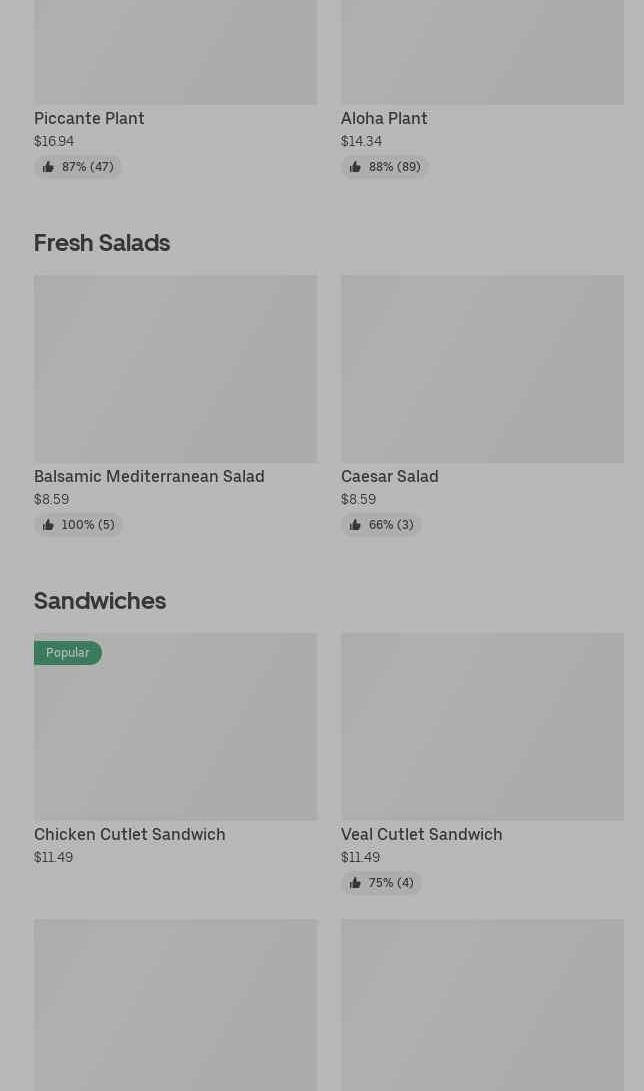Click the Veal Cutlet Sandwich photo
The height and width of the screenshot is (1091, 644).
click(482, 727)
